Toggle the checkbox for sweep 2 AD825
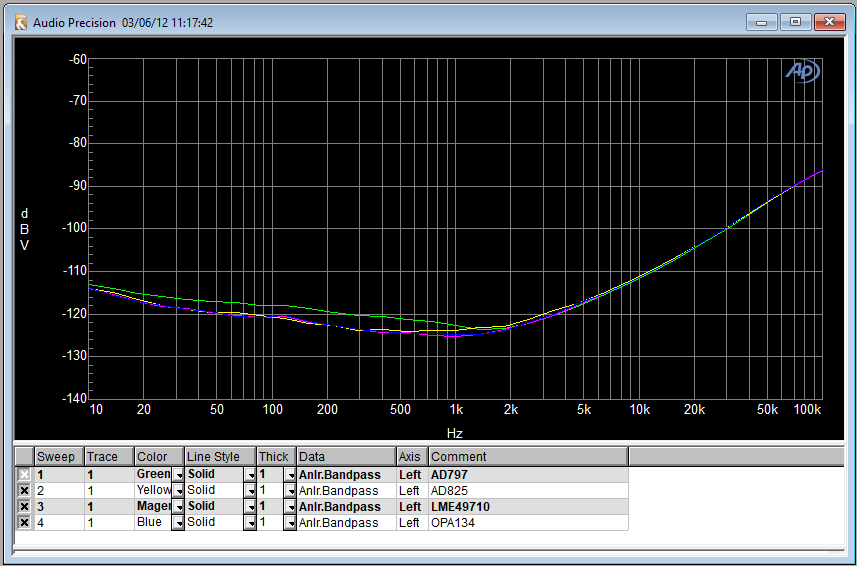Viewport: 857px width, 566px height. click(x=24, y=491)
